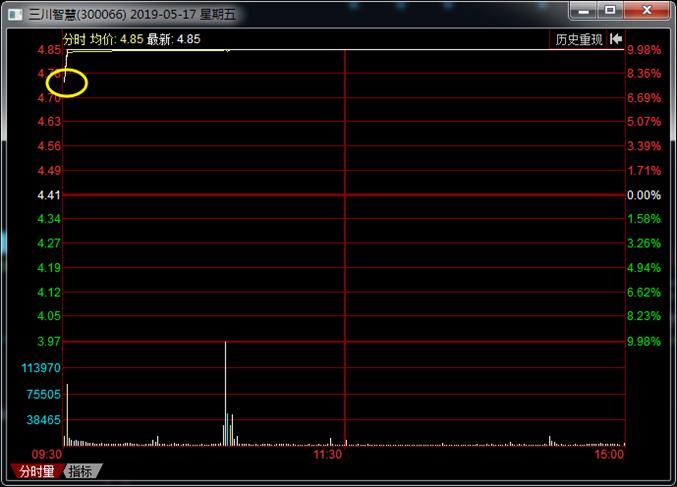This screenshot has width=677, height=487.
Task: Click the tallest white volume spike bar
Action: pyautogui.click(x=225, y=390)
